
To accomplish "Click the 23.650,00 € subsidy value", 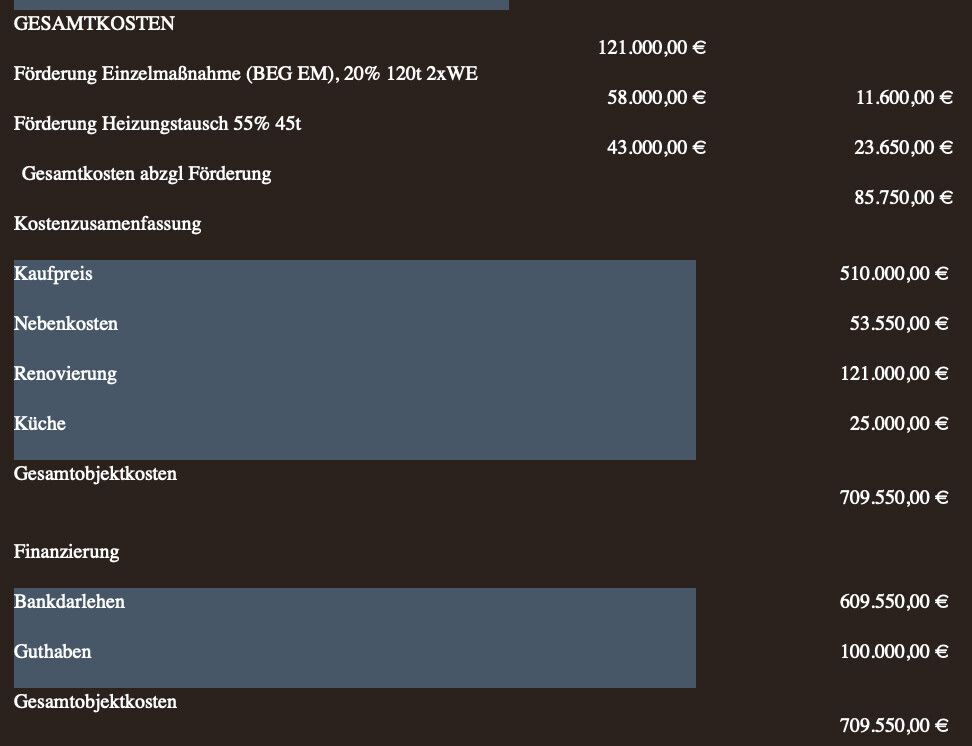I will coord(903,147).
